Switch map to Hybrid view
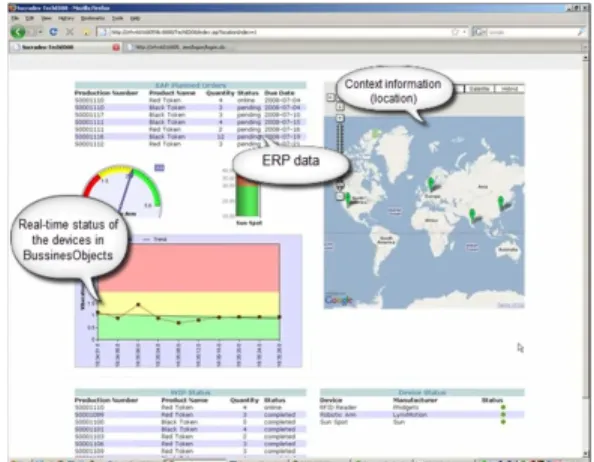594x462 pixels. 509,89
